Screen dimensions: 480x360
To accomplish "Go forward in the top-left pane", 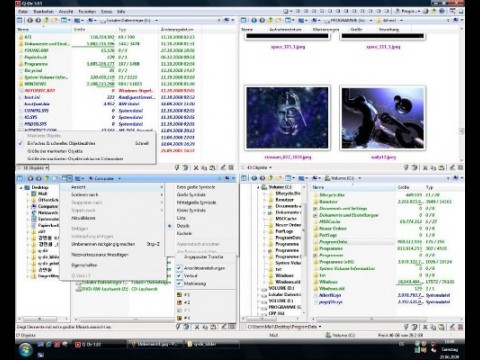I will click(x=38, y=20).
